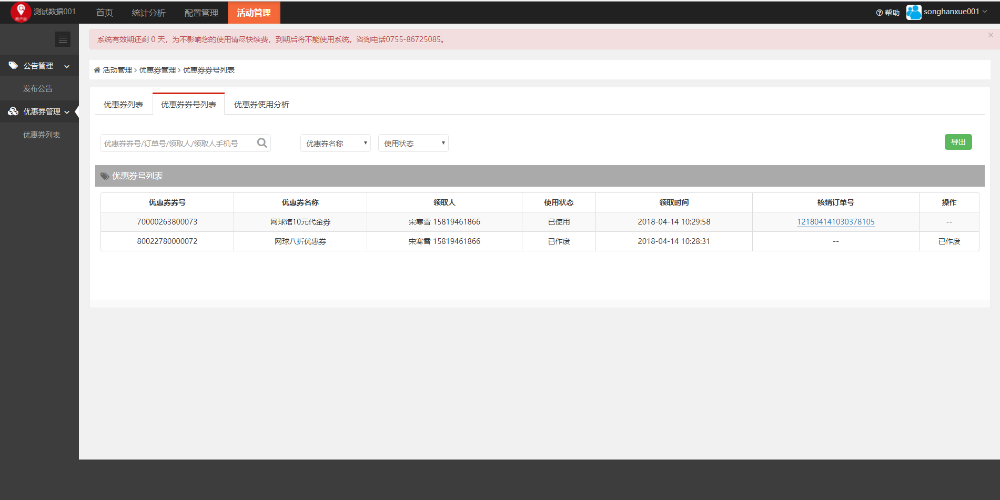Click the 已使用 status cell

(559, 222)
